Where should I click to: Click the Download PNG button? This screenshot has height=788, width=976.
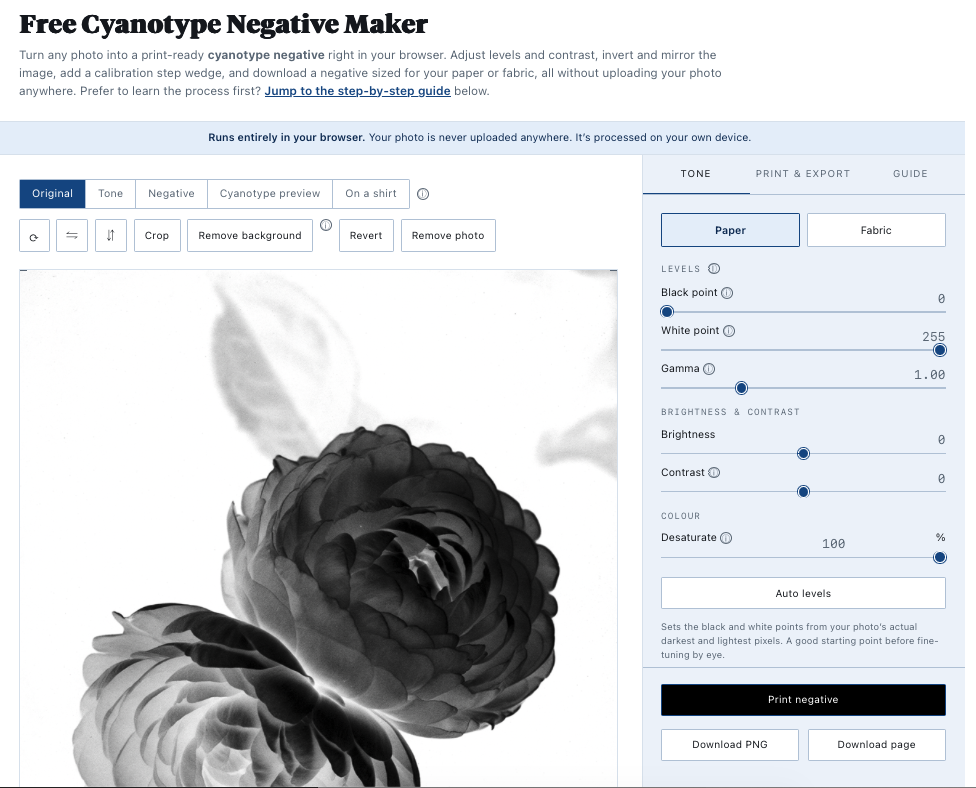[730, 744]
